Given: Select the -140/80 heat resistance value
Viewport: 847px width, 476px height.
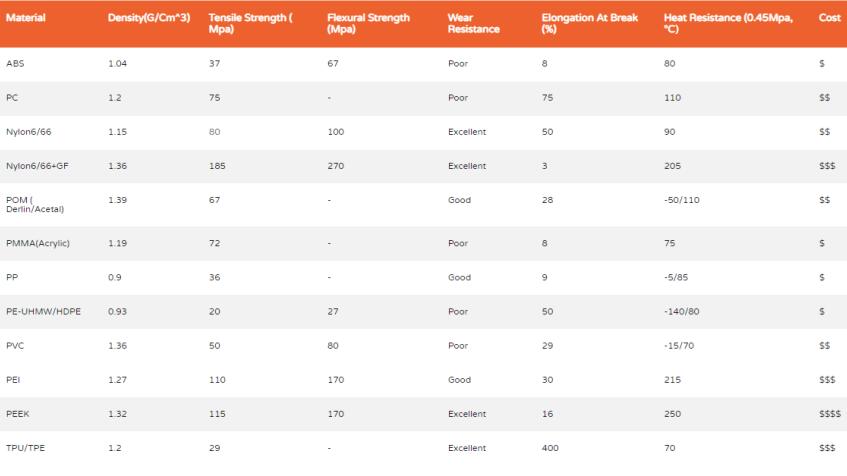Looking at the screenshot, I should point(682,311).
